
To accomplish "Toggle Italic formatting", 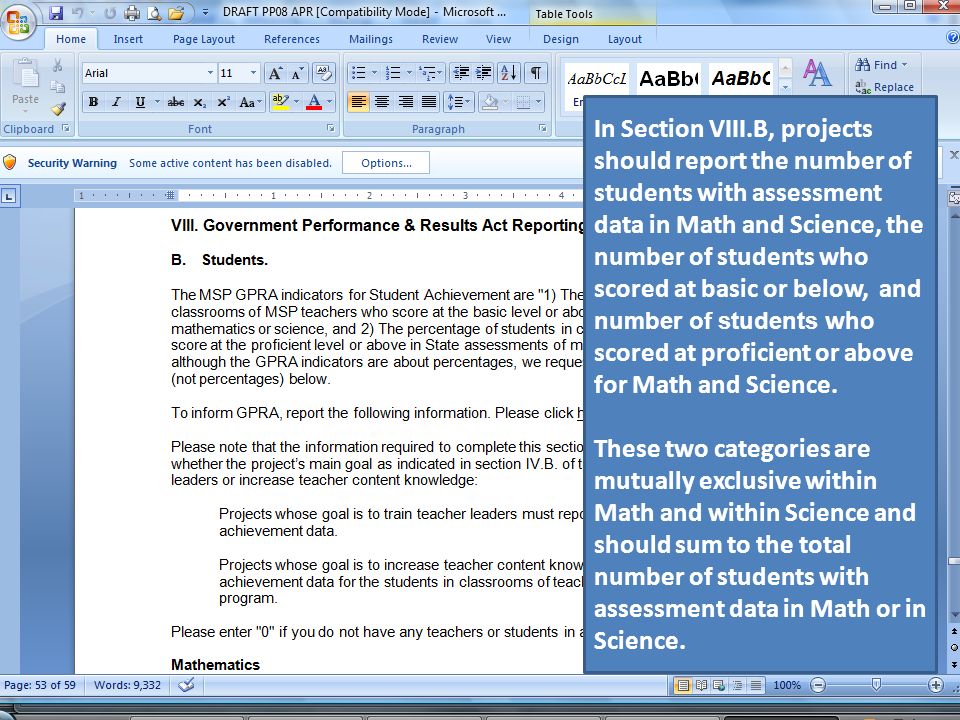I will [116, 102].
